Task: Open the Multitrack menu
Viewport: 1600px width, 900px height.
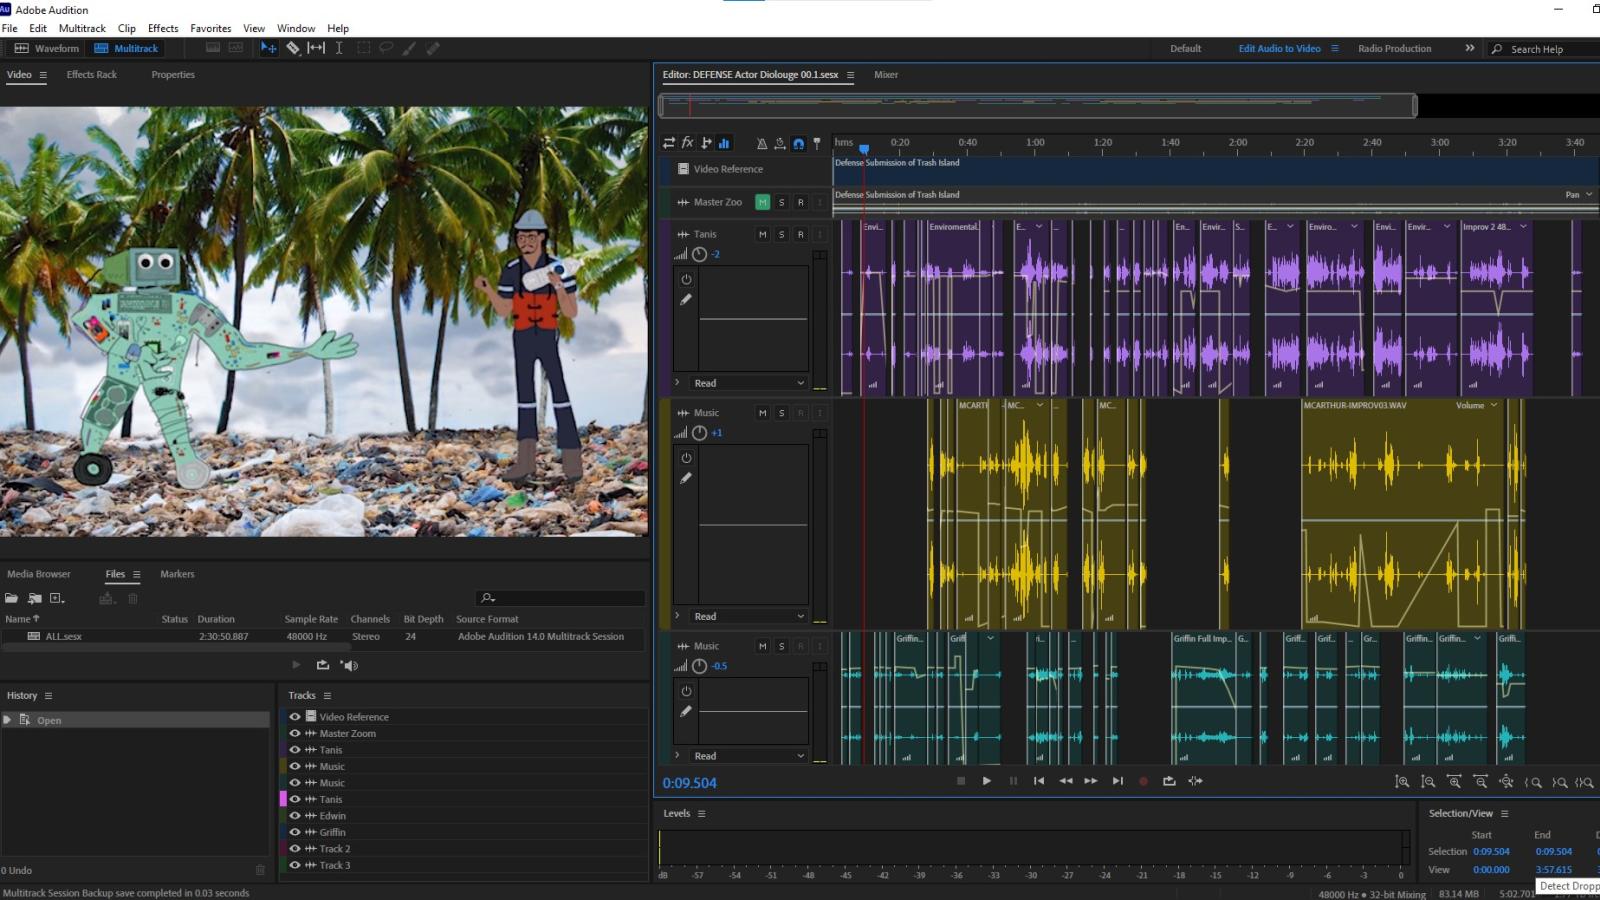Action: [82, 28]
